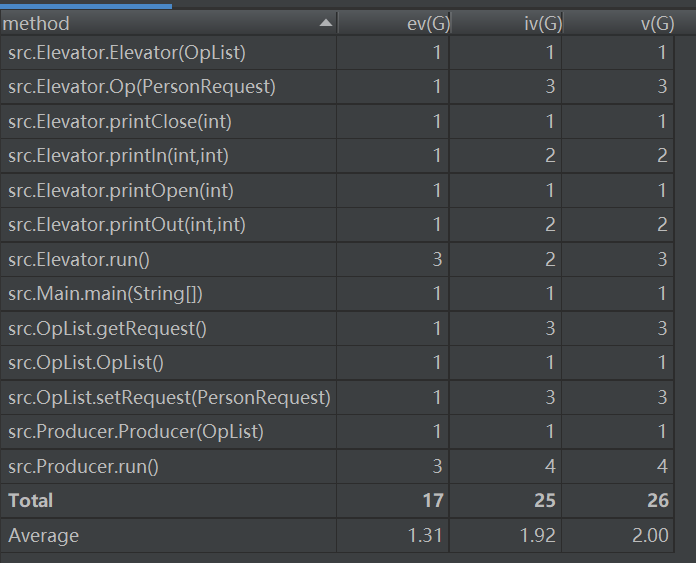This screenshot has height=563, width=696.
Task: Select row src.OpList.setRequest(PersonRequest)
Action: [x=337, y=397]
